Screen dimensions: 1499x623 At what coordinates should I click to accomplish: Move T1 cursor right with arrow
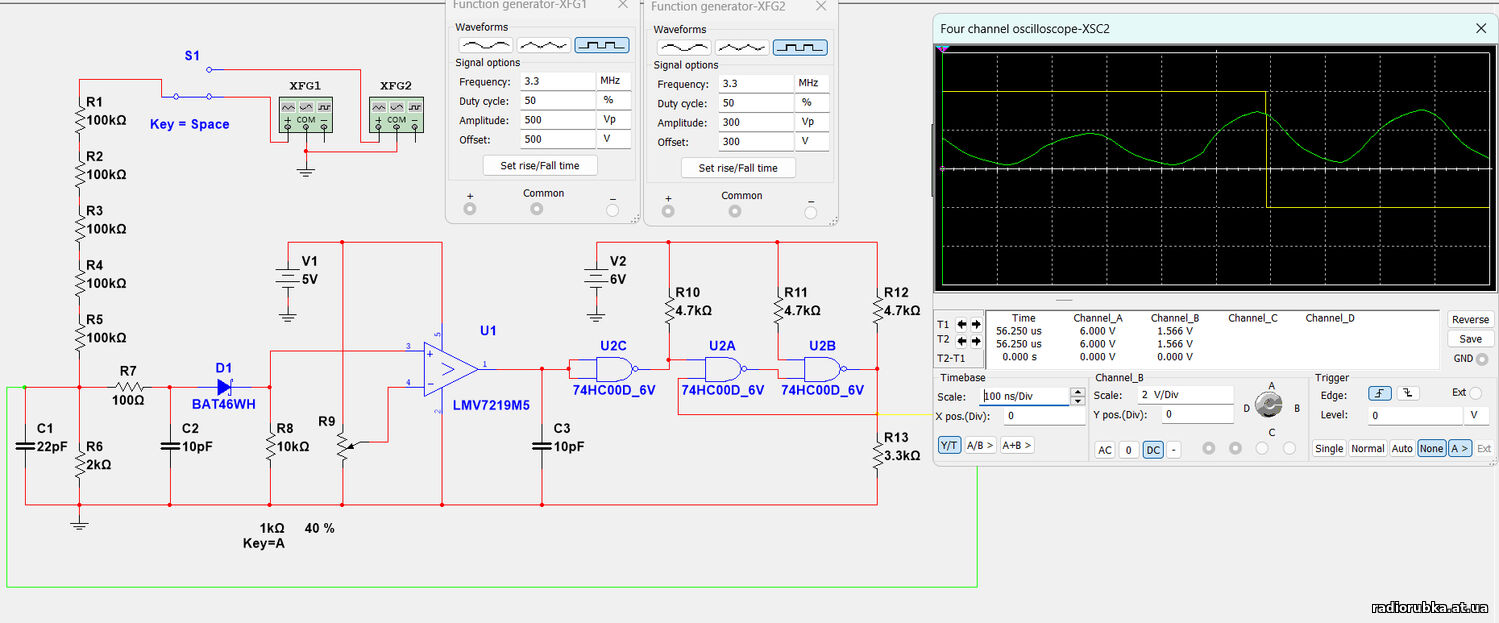click(x=976, y=324)
